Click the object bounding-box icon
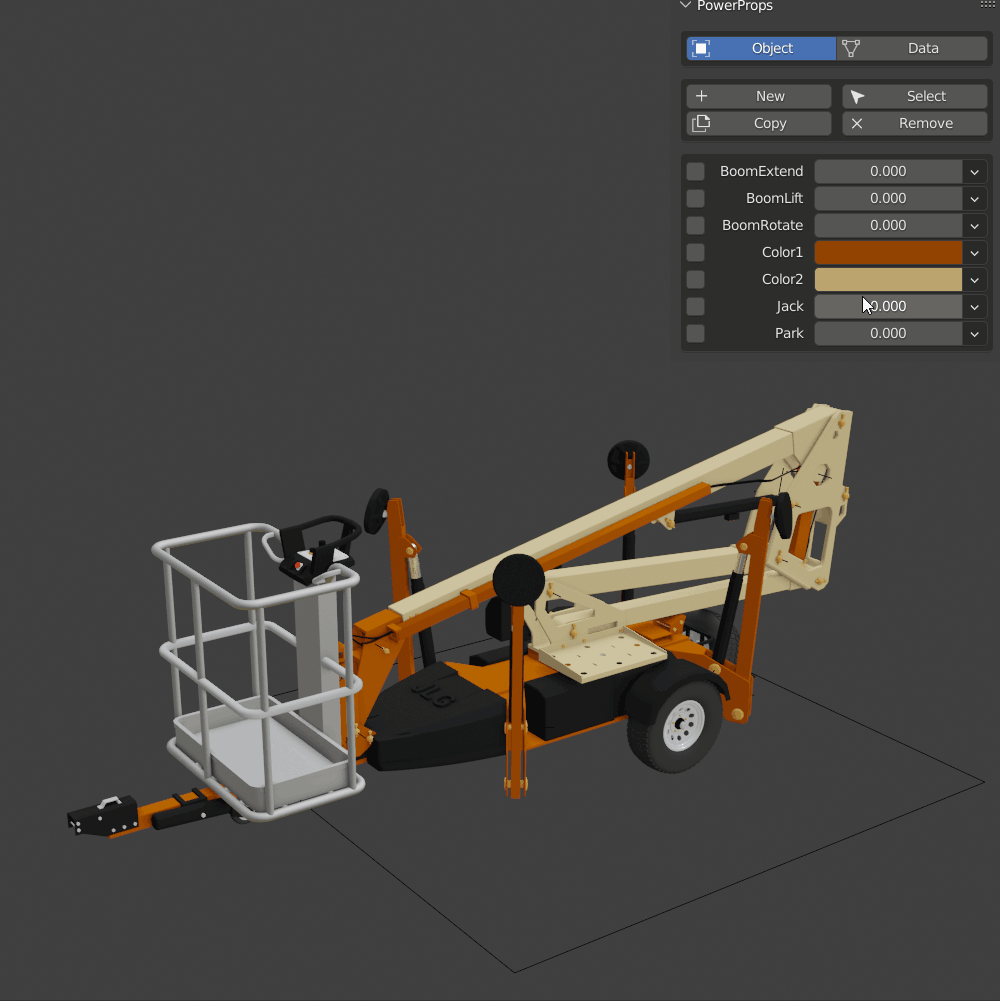This screenshot has width=1000, height=1001. (701, 49)
